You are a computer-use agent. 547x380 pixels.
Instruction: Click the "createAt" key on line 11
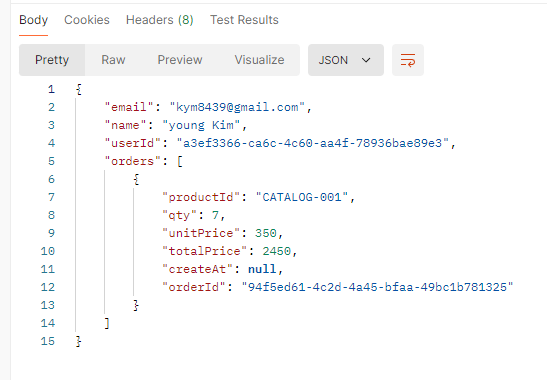[x=197, y=269]
